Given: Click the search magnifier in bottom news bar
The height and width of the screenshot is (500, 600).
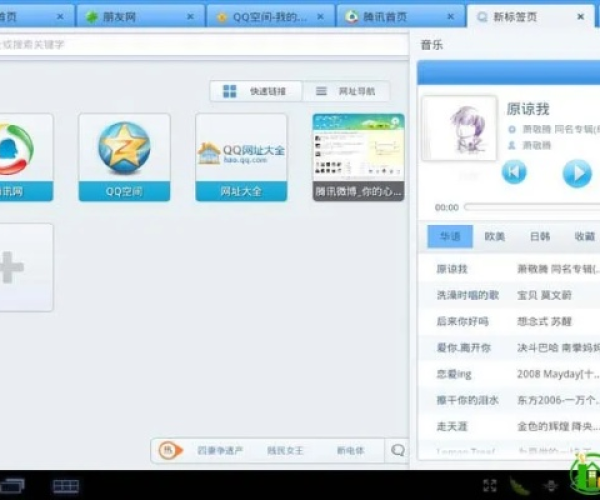Looking at the screenshot, I should point(398,450).
